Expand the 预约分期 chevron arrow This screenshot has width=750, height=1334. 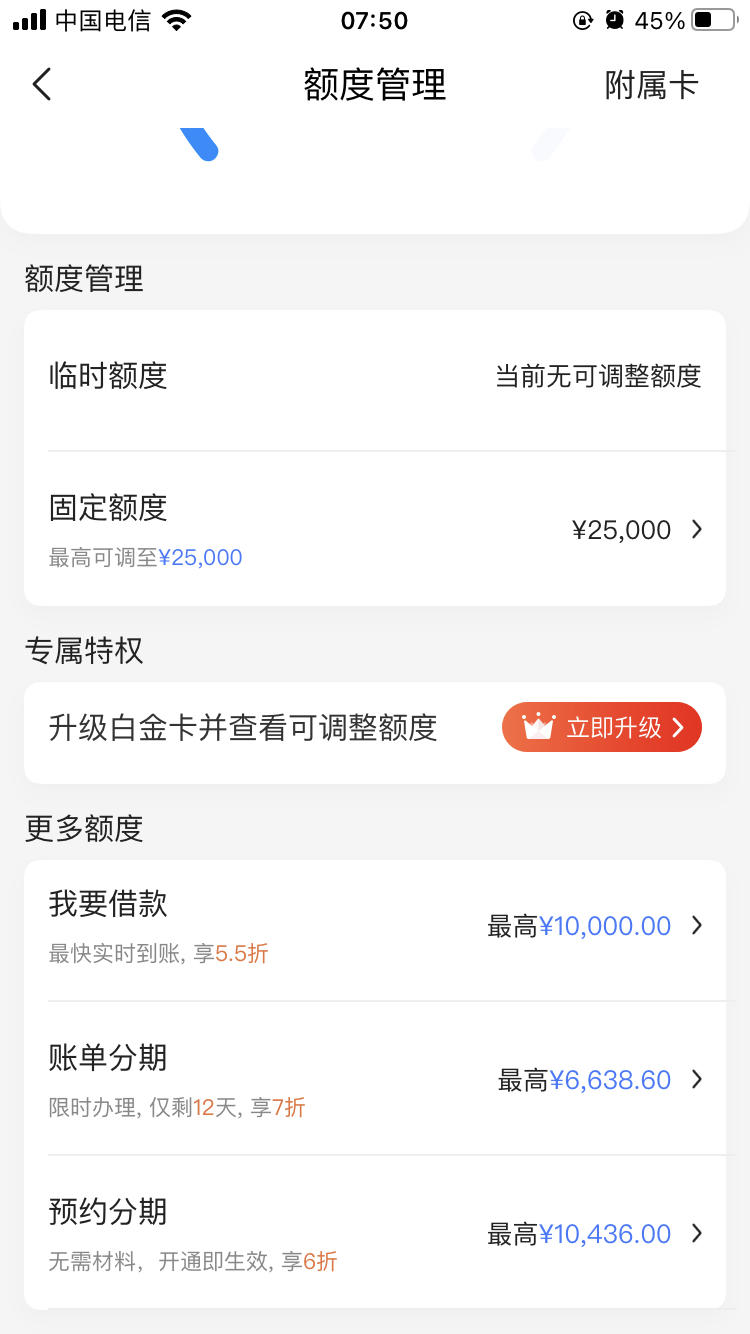click(x=697, y=1234)
